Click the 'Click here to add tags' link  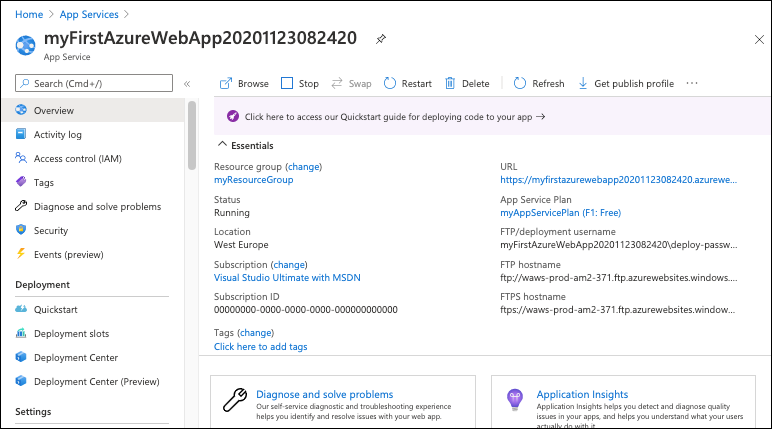(260, 346)
